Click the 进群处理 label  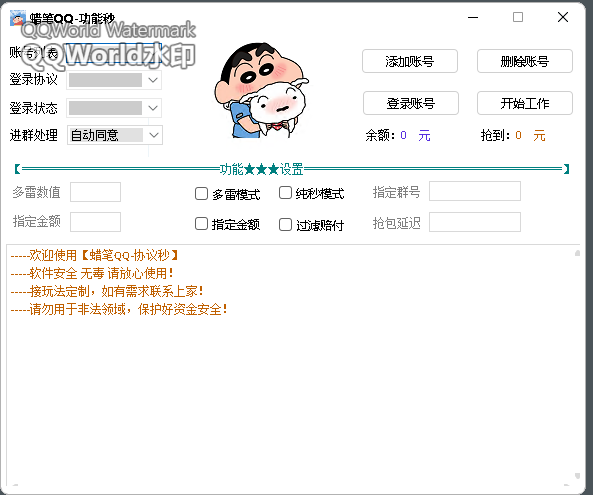click(x=34, y=135)
